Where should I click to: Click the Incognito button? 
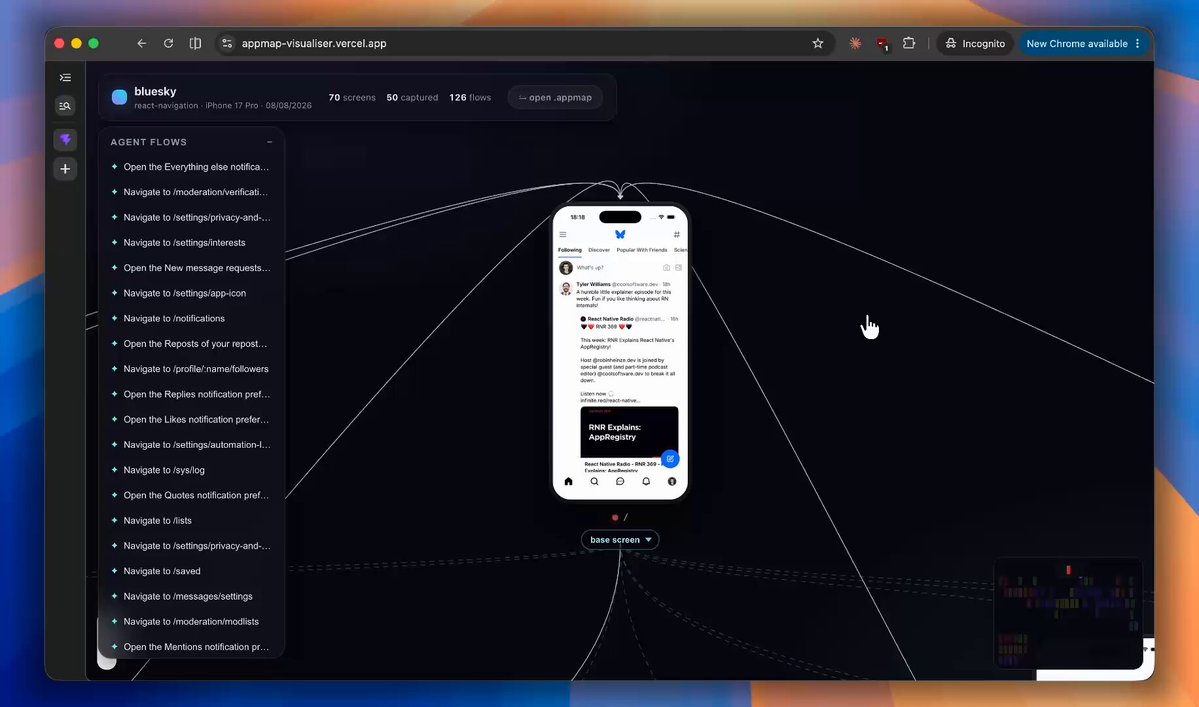point(975,44)
